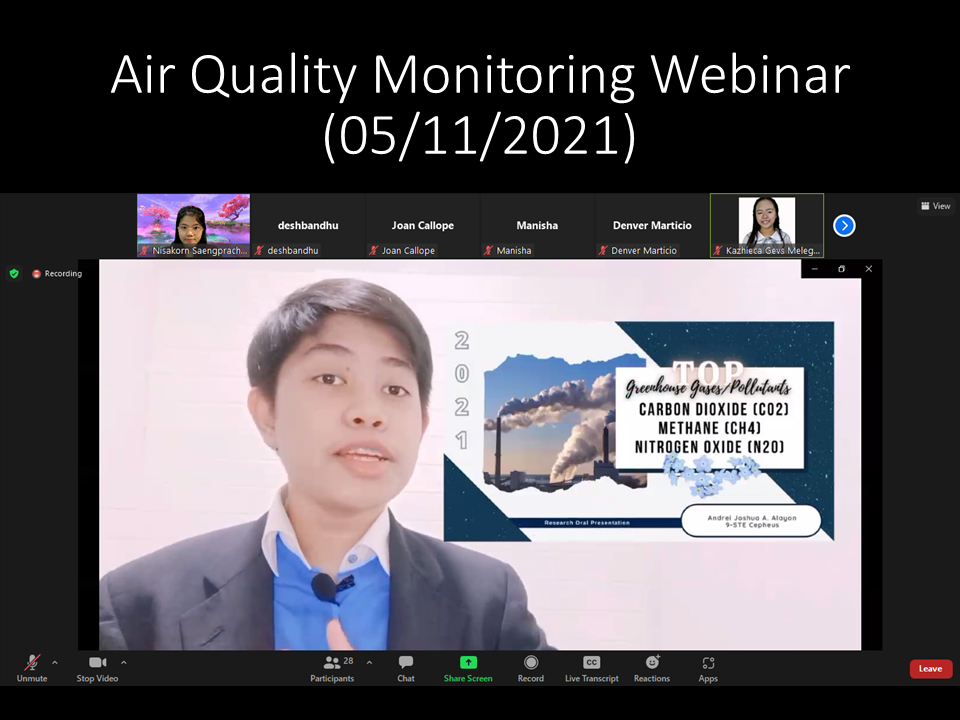Image resolution: width=960 pixels, height=720 pixels.
Task: Show next participants with blue arrow
Action: click(844, 226)
